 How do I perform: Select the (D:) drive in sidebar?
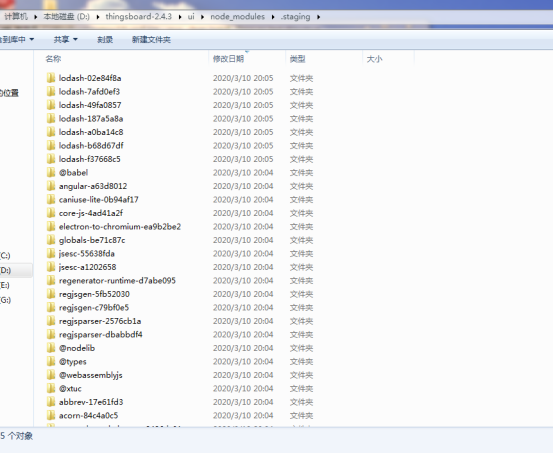coord(5,270)
